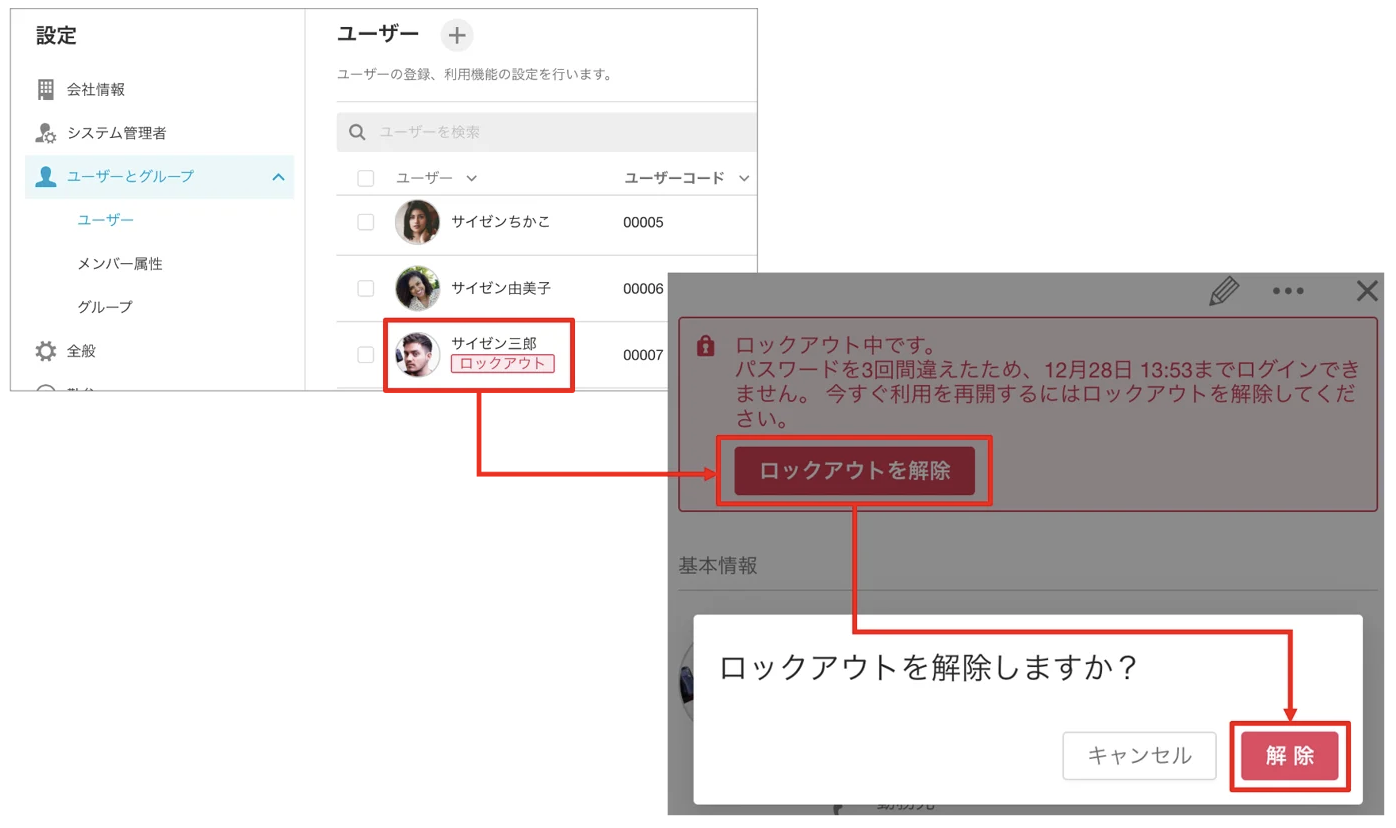
Task: Click the system administrator icon
Action: 46,133
